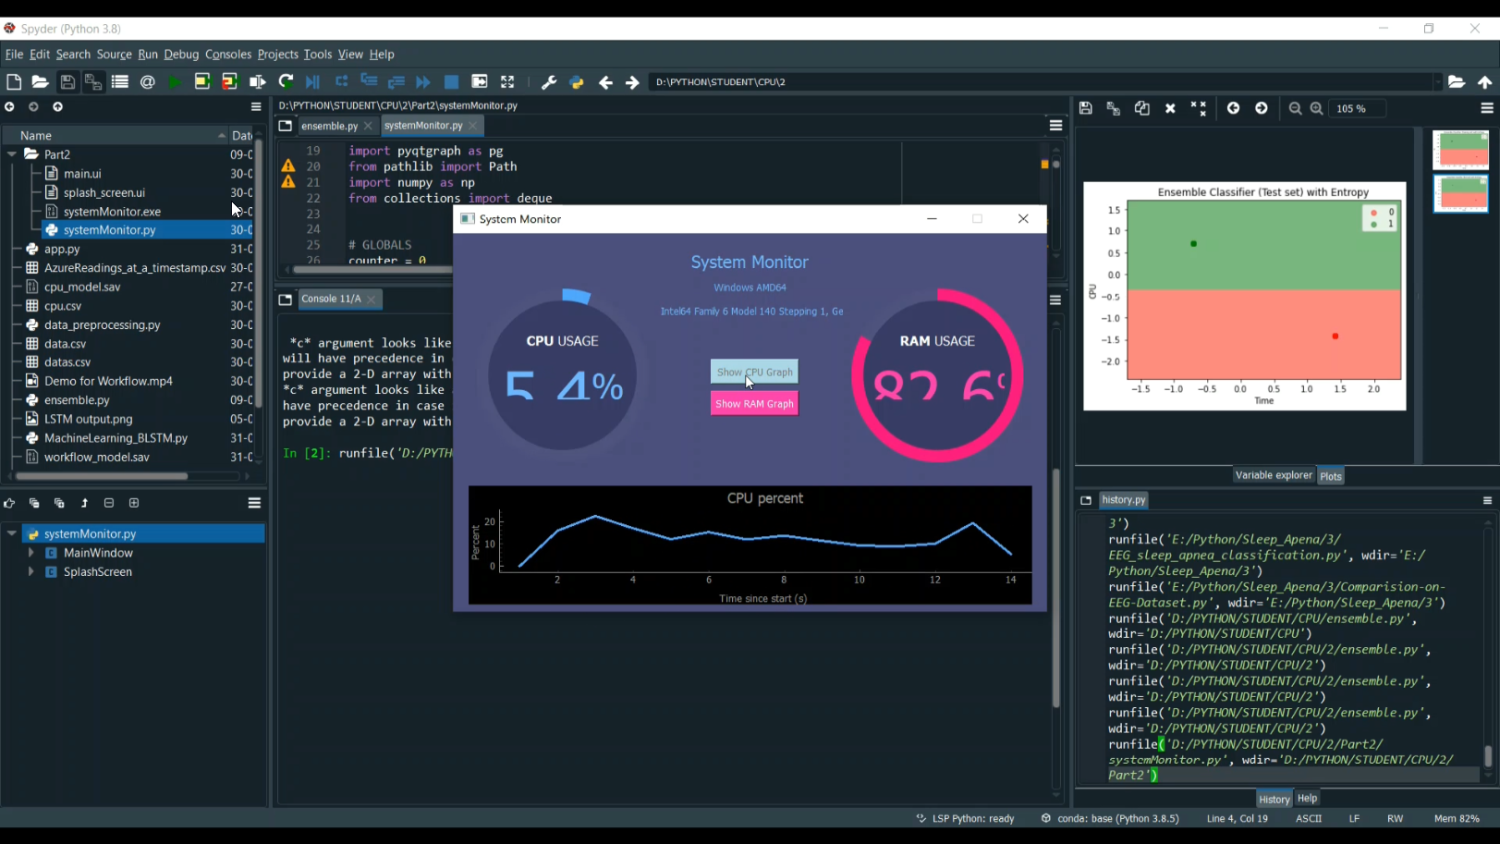Save the plot with floppy icon
1500x844 pixels.
[x=1086, y=108]
